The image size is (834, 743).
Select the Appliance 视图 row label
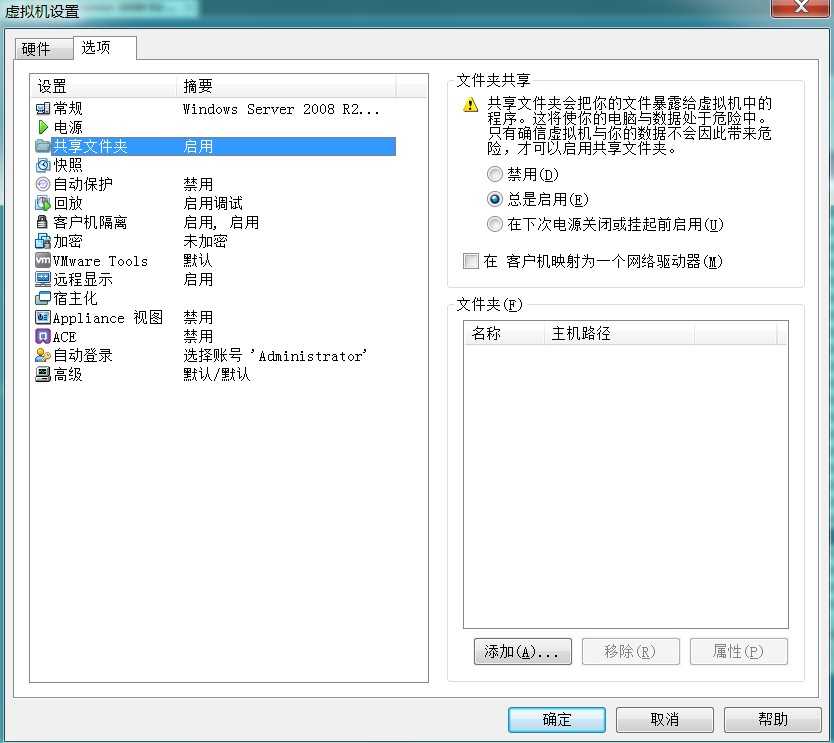pos(107,318)
